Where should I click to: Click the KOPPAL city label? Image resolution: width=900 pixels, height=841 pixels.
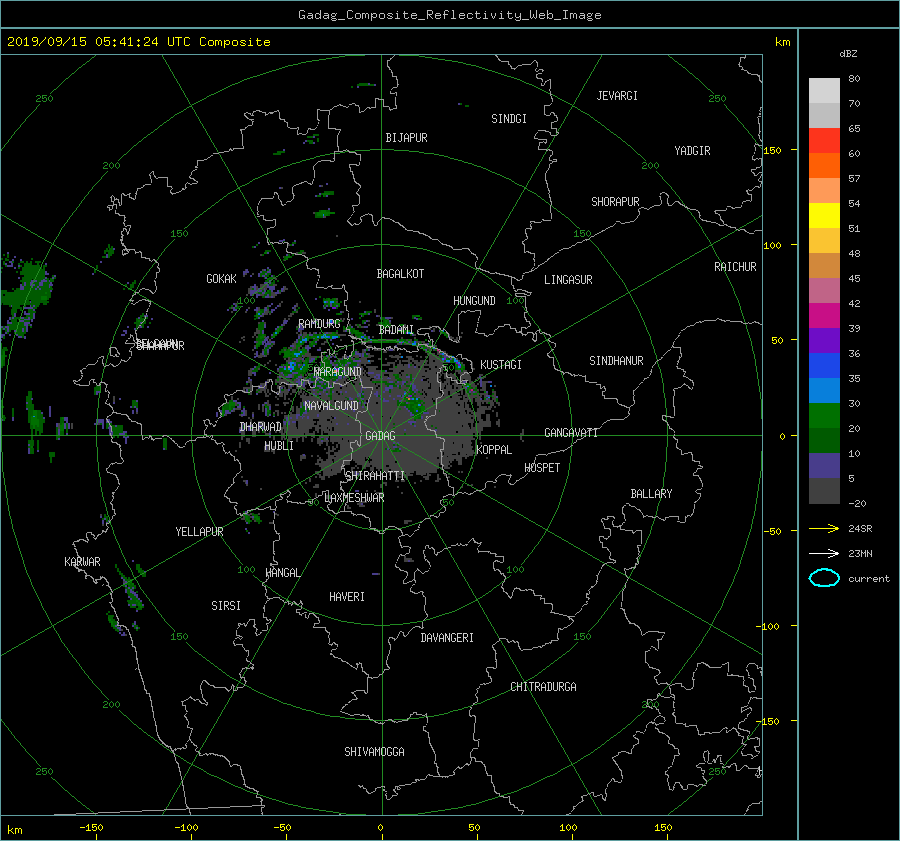point(494,449)
